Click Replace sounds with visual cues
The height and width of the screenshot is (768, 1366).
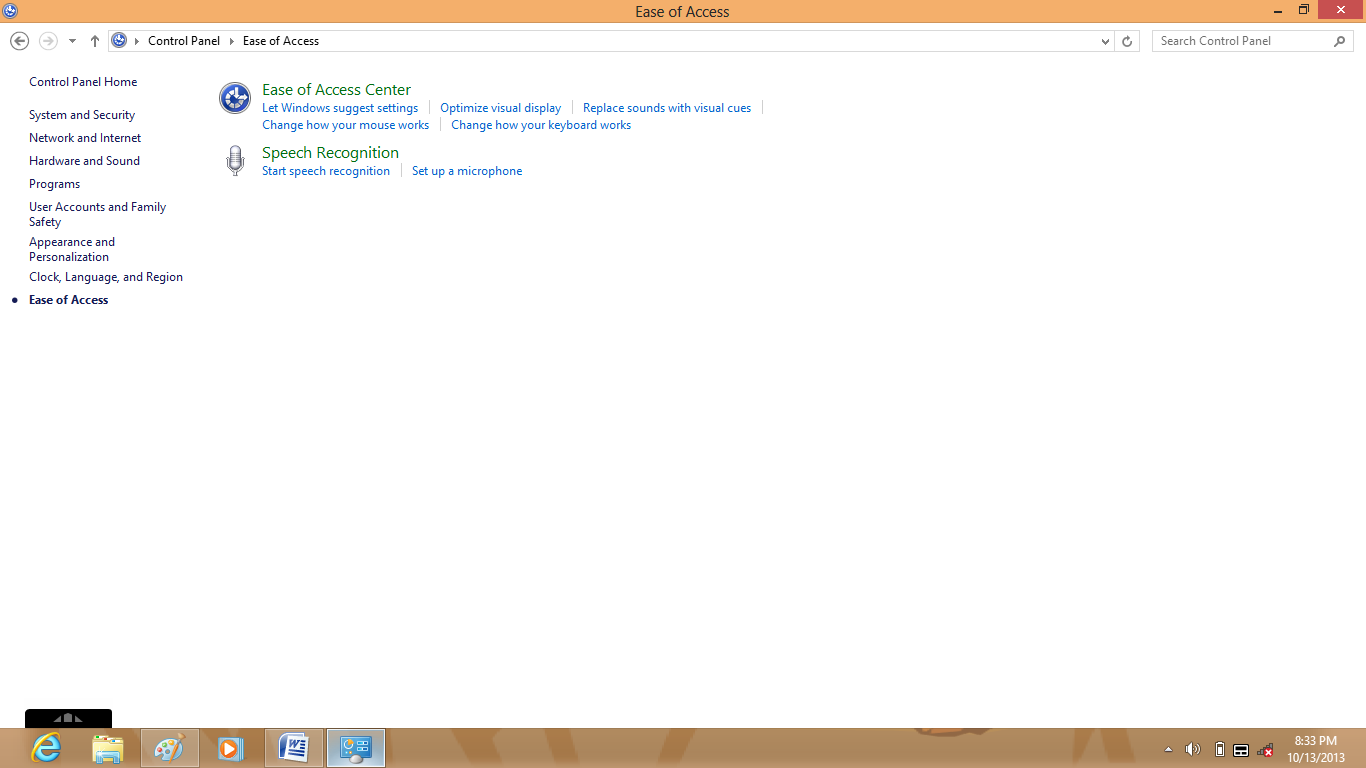667,108
